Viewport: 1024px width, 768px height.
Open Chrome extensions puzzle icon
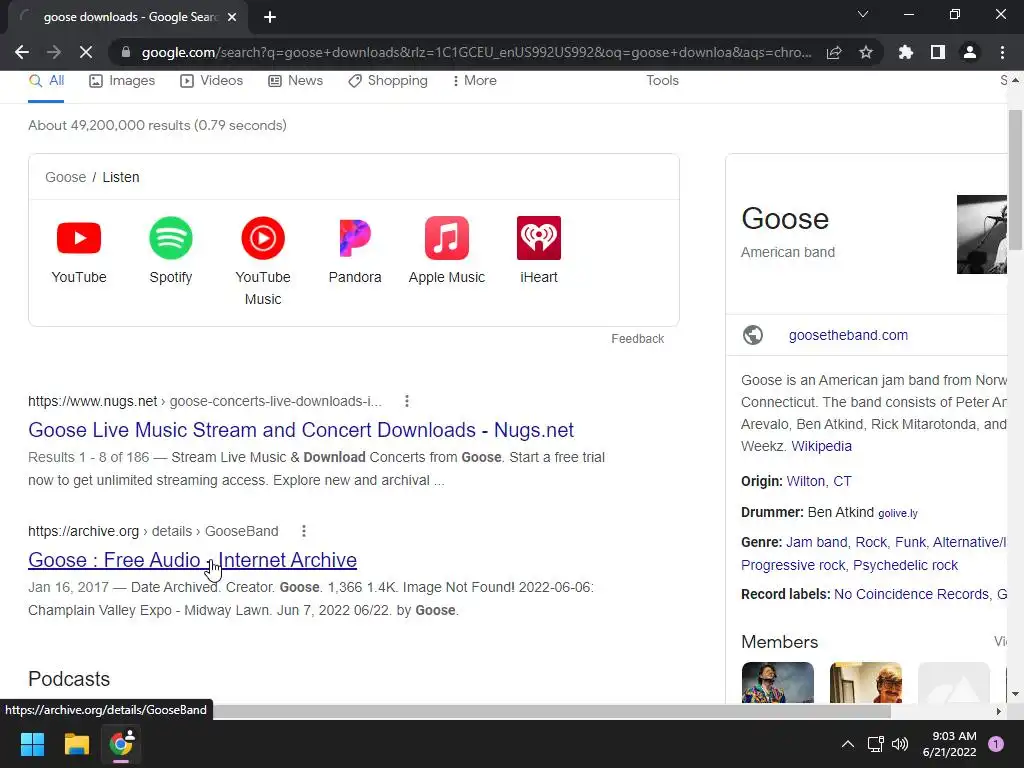click(906, 52)
